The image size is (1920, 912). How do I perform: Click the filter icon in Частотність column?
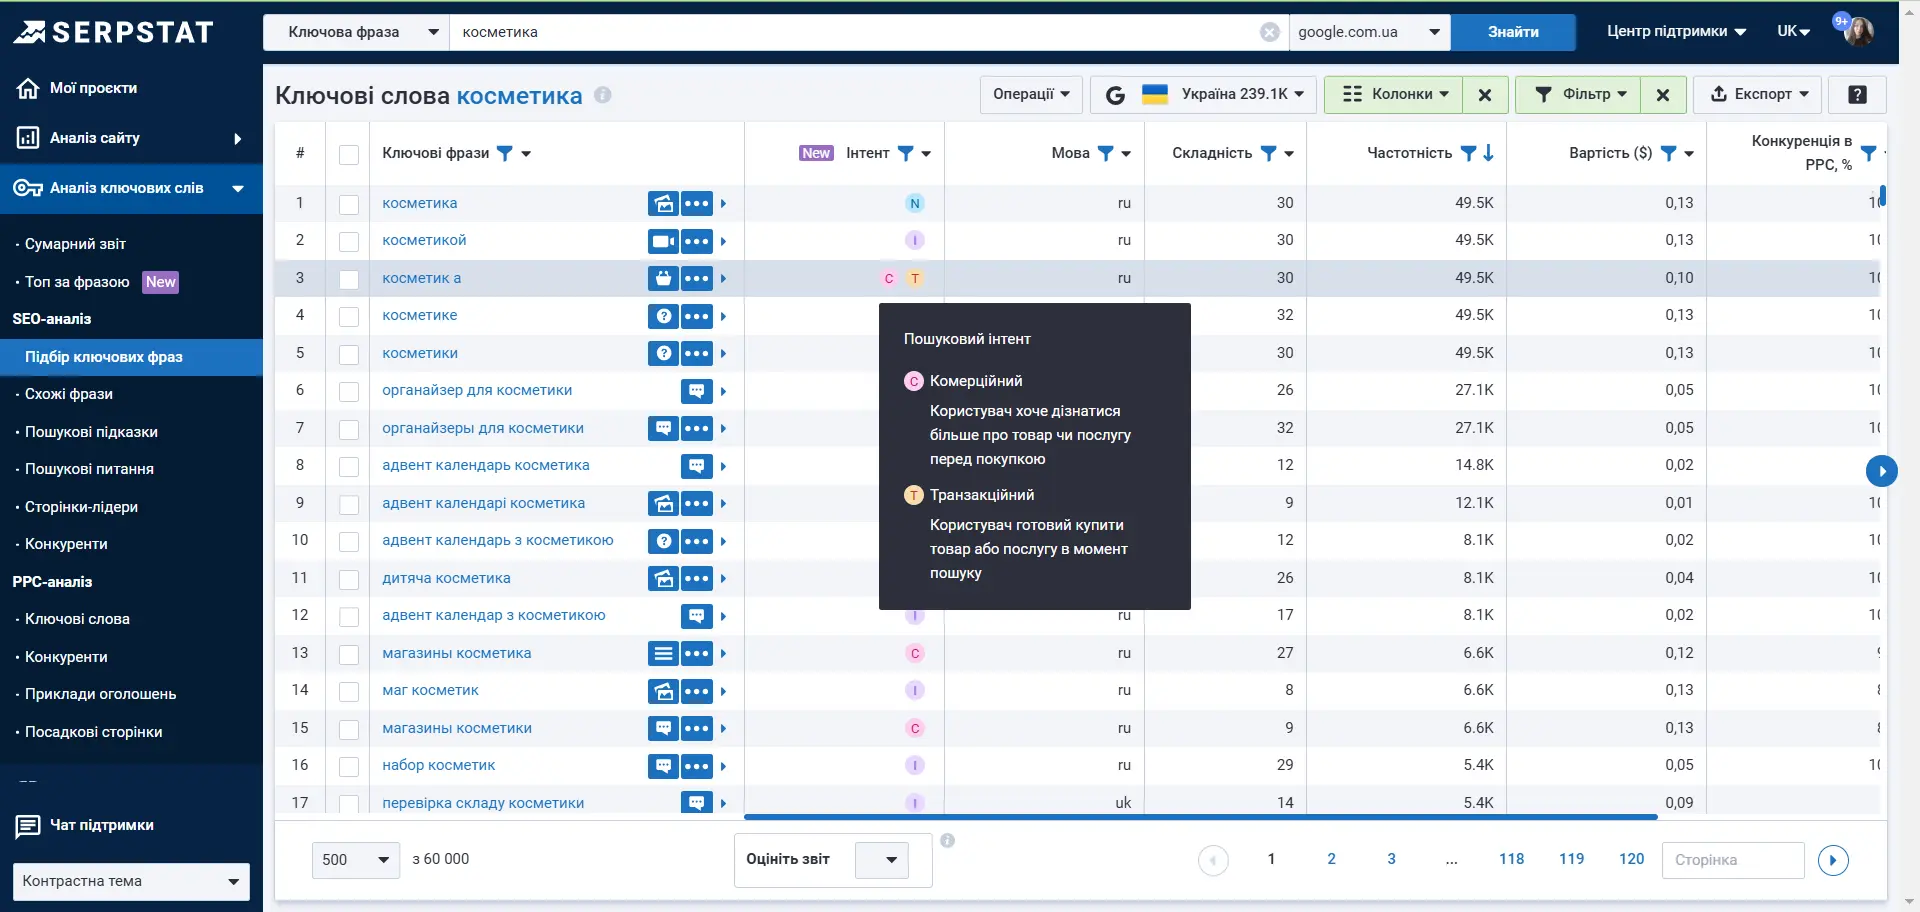pos(1468,153)
